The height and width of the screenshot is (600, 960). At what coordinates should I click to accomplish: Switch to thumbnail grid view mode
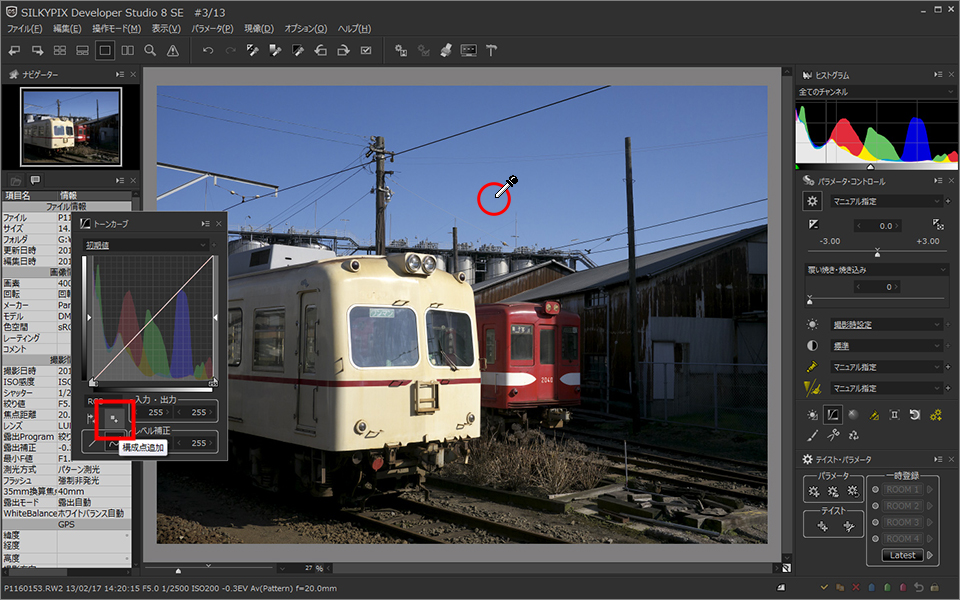coord(59,50)
